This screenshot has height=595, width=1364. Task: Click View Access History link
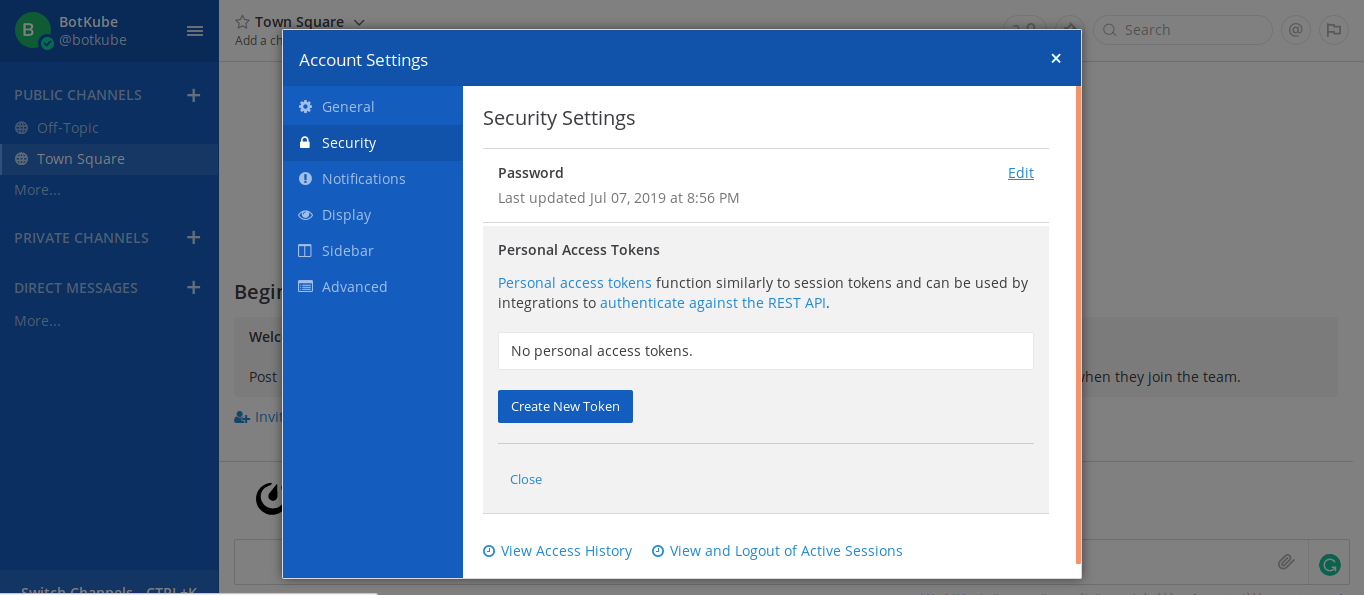(565, 551)
